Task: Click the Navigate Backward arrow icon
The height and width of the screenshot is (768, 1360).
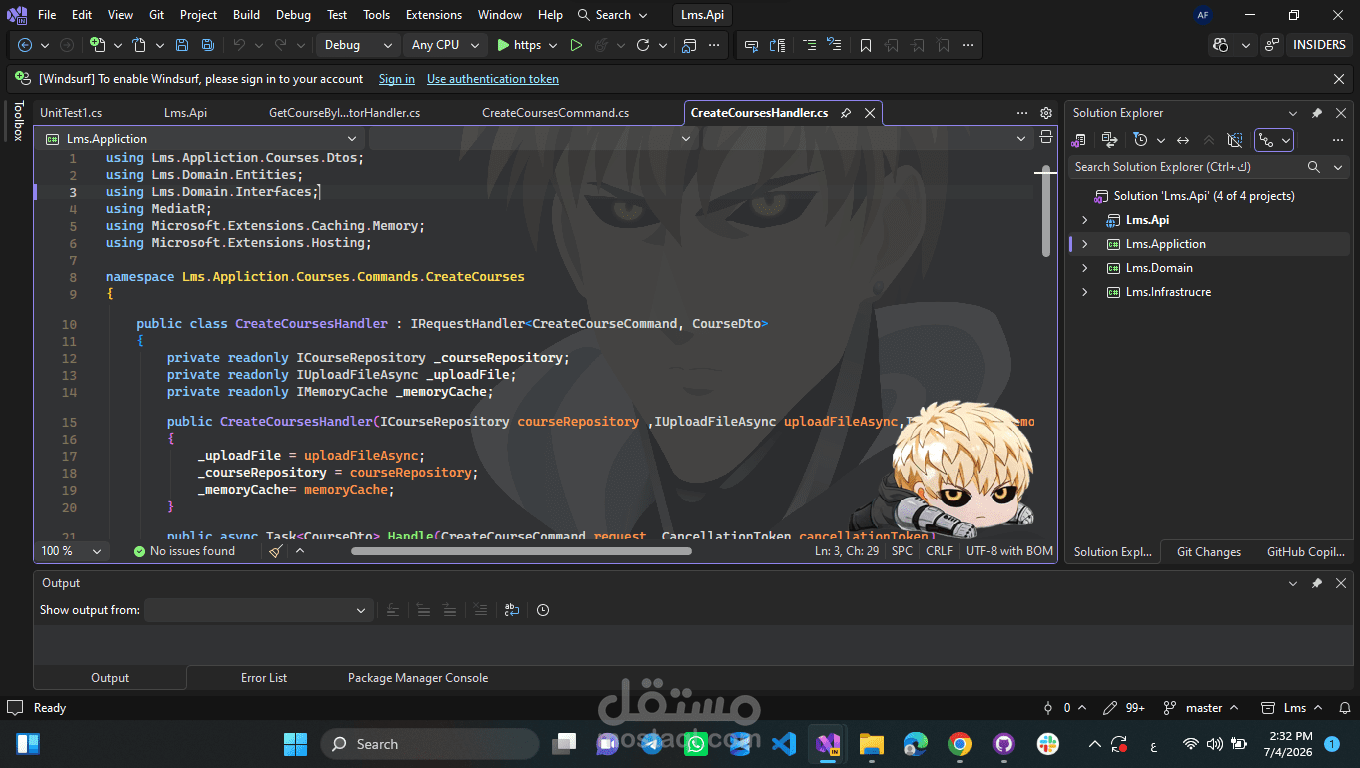Action: (x=25, y=45)
